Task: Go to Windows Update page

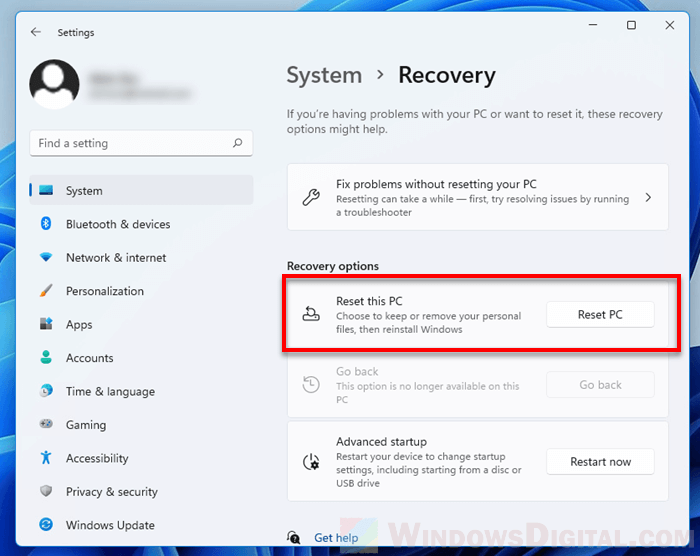Action: [110, 525]
